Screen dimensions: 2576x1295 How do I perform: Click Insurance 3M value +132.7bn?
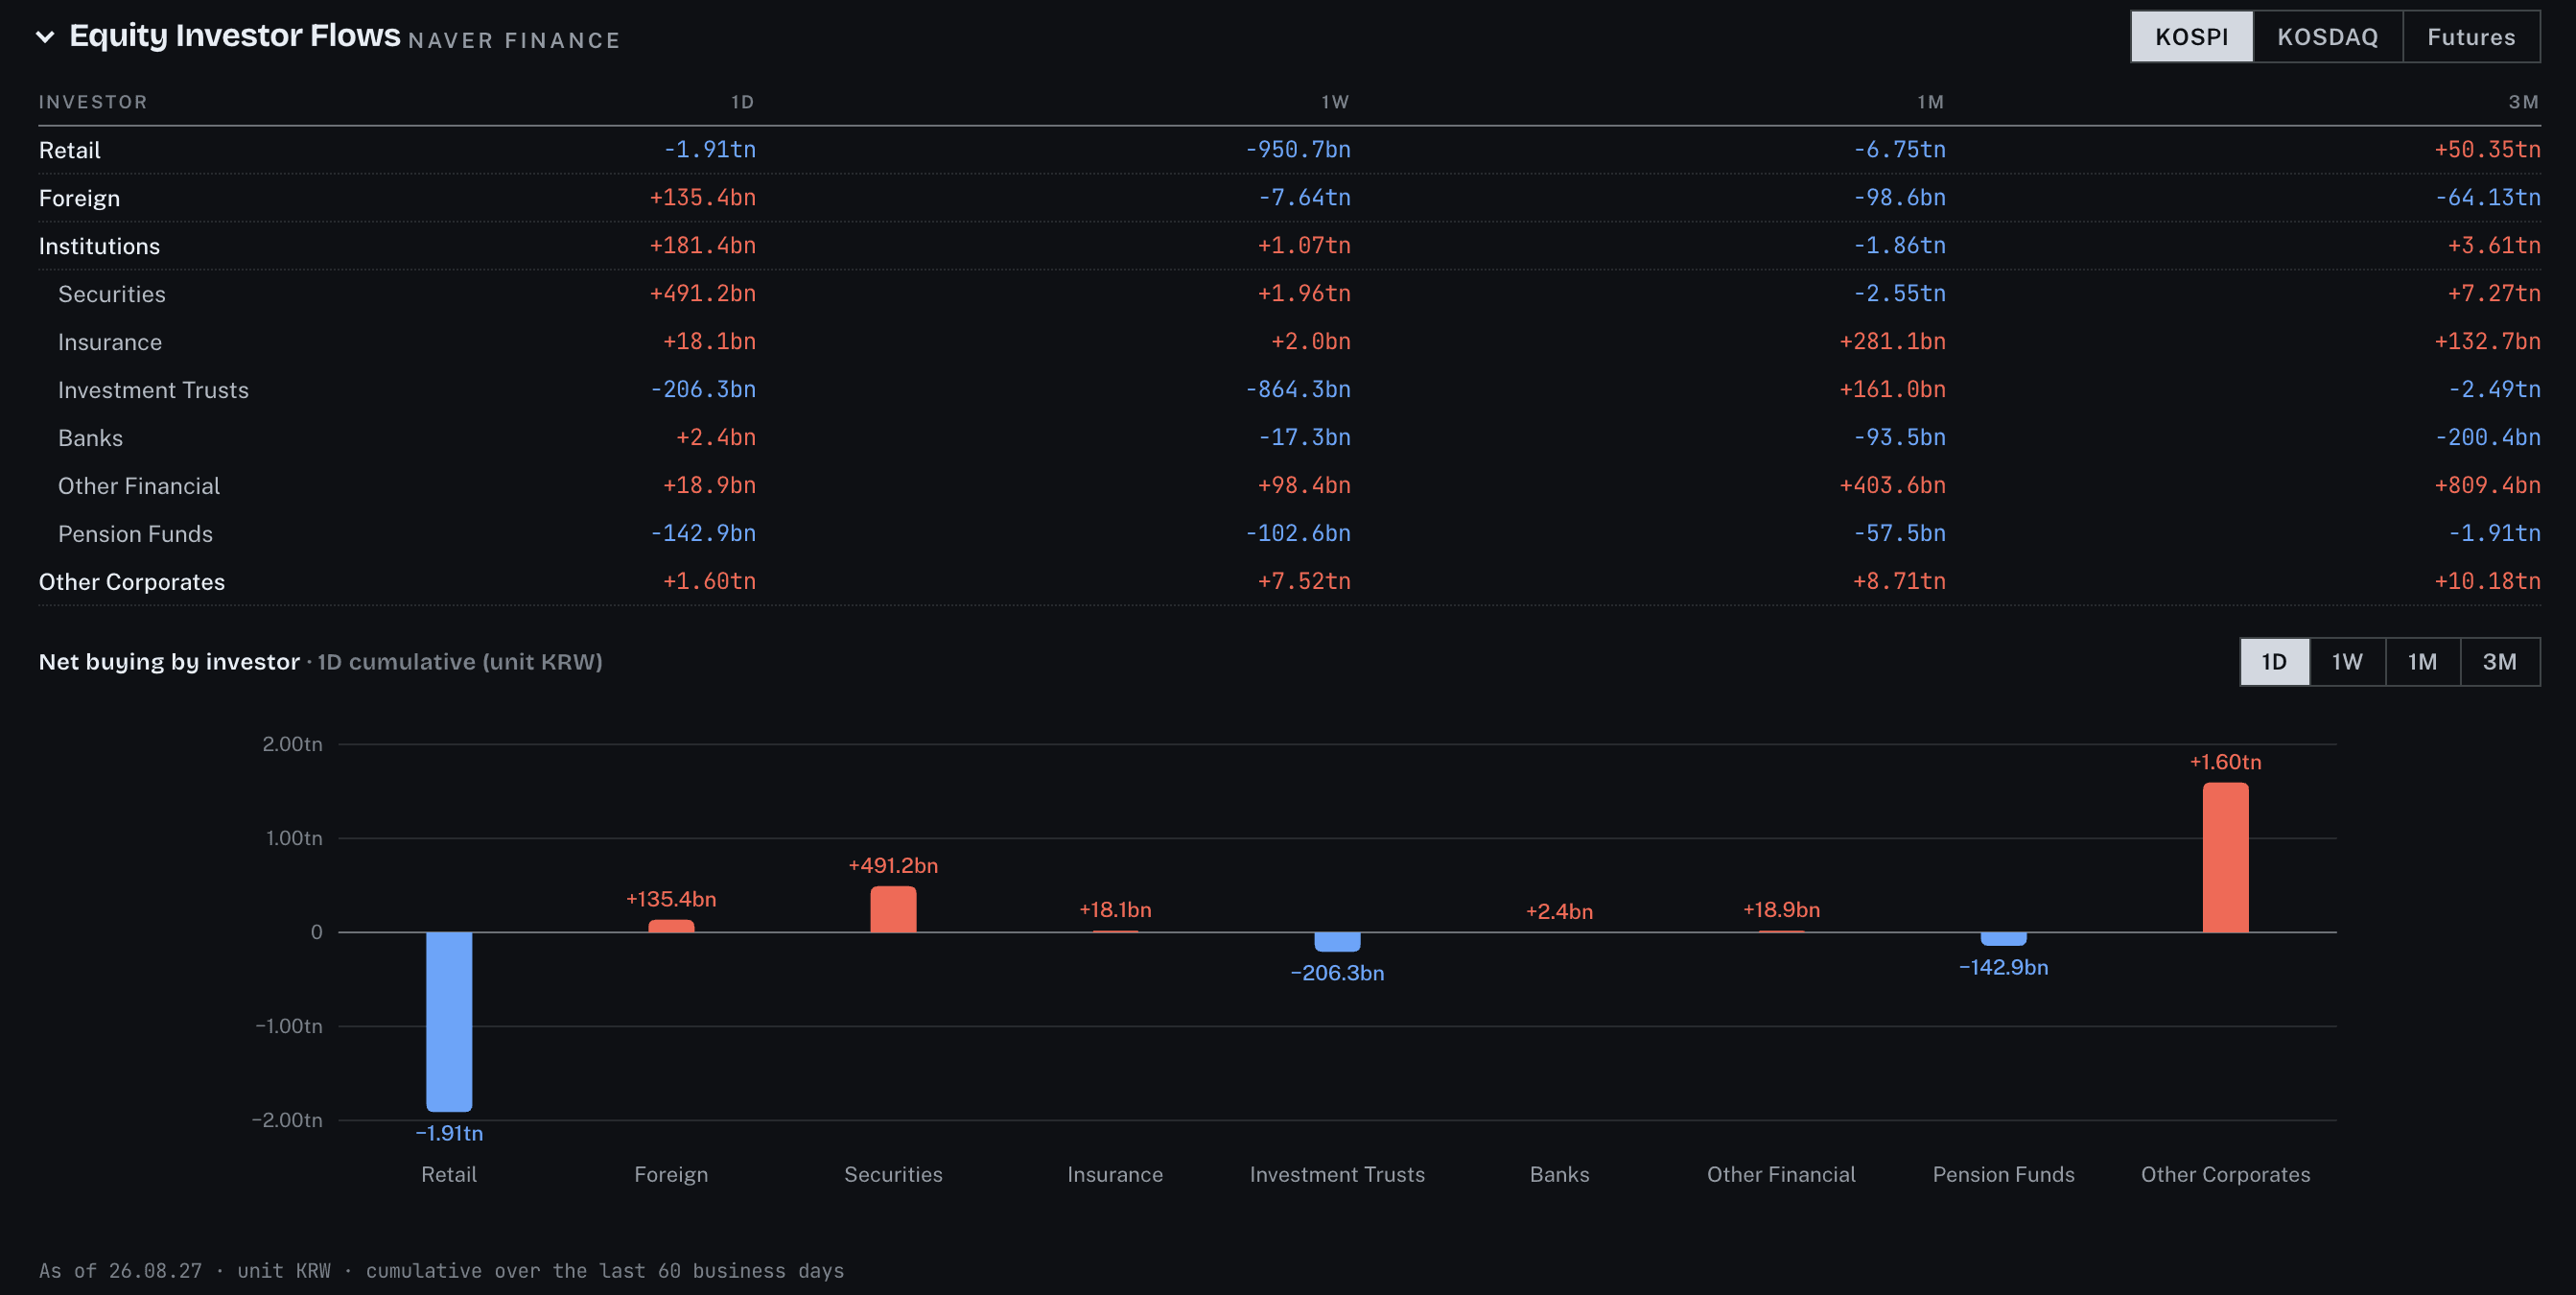pyautogui.click(x=2487, y=342)
